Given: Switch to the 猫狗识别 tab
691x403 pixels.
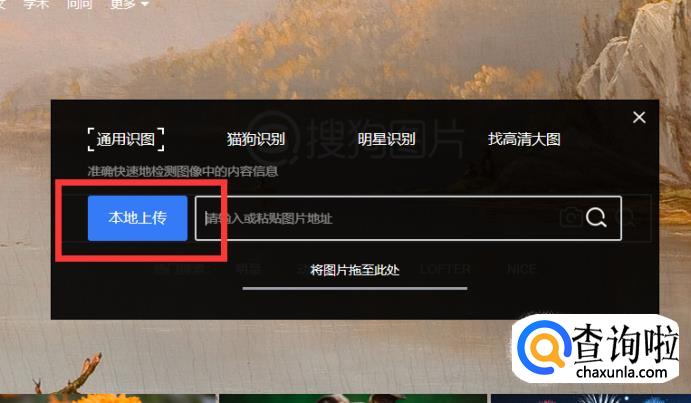Looking at the screenshot, I should [x=256, y=139].
